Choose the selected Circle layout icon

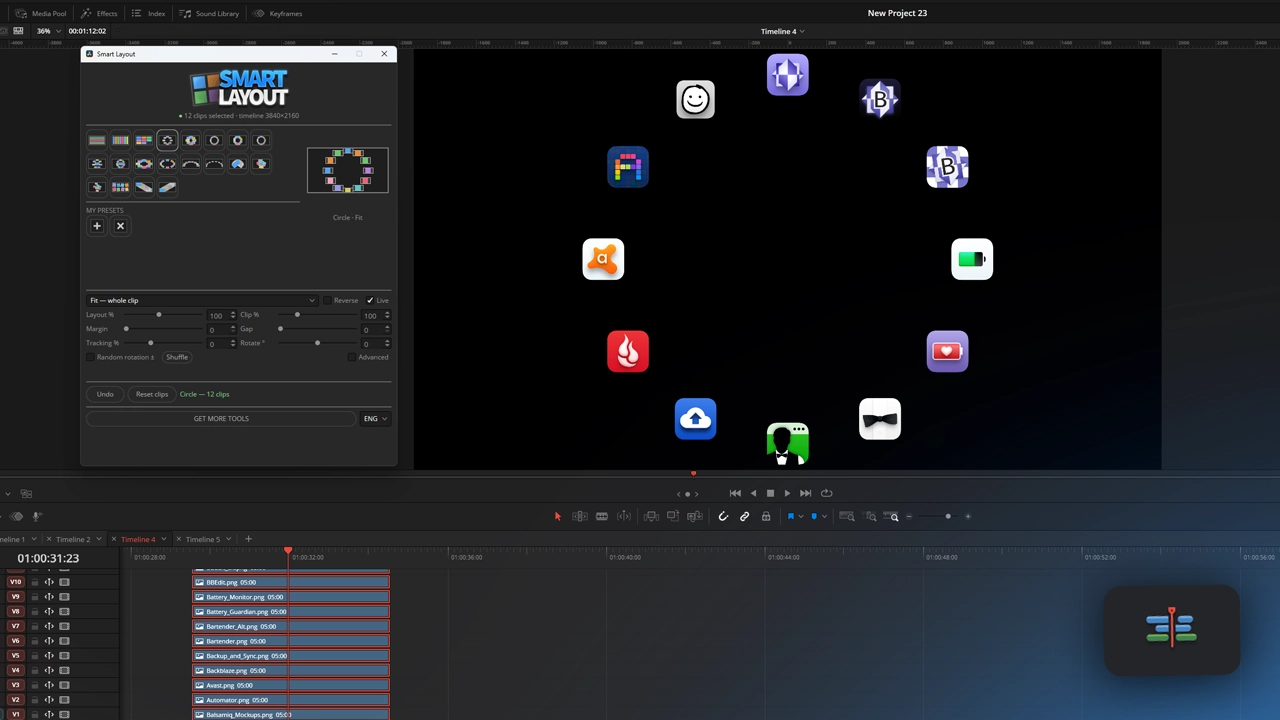[x=167, y=141]
